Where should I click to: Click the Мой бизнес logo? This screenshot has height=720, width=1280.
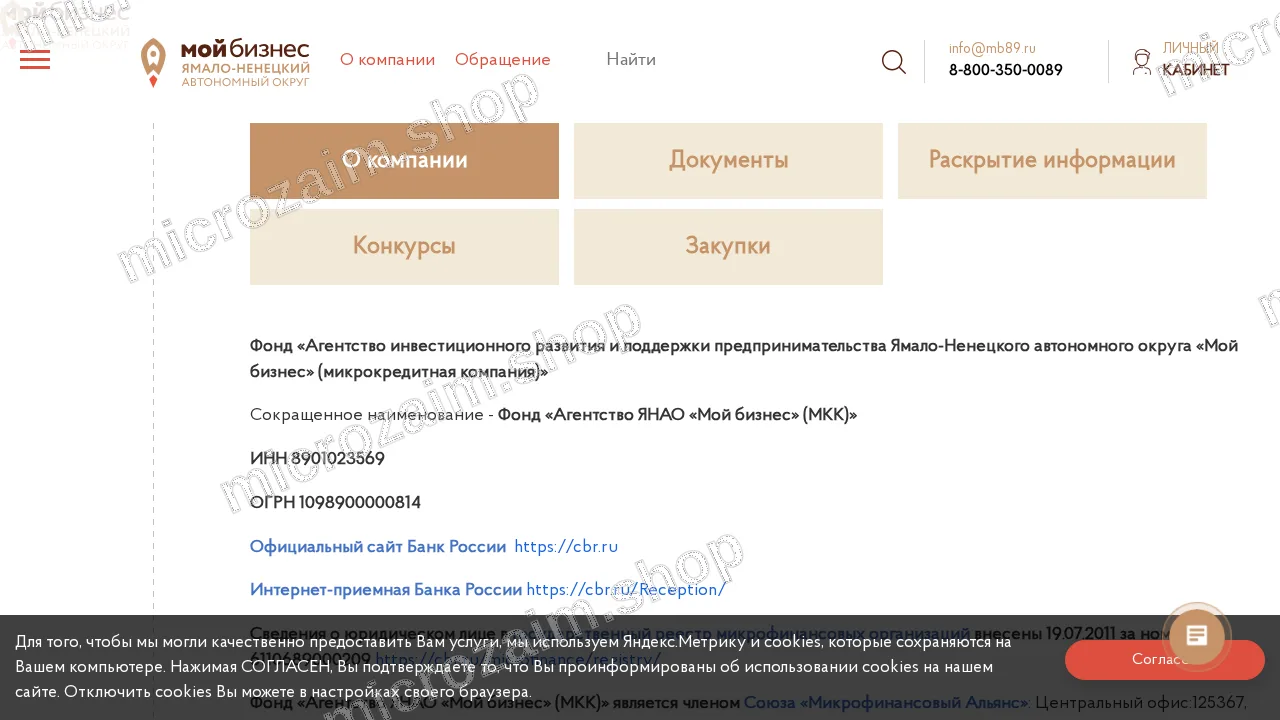[225, 62]
